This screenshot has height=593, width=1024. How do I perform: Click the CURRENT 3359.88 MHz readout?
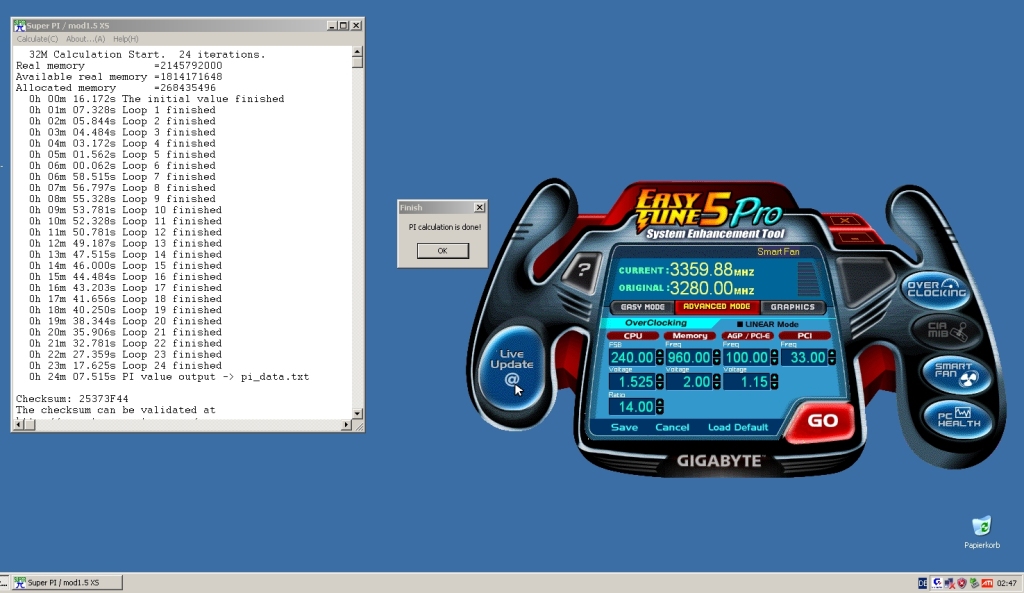(x=686, y=270)
